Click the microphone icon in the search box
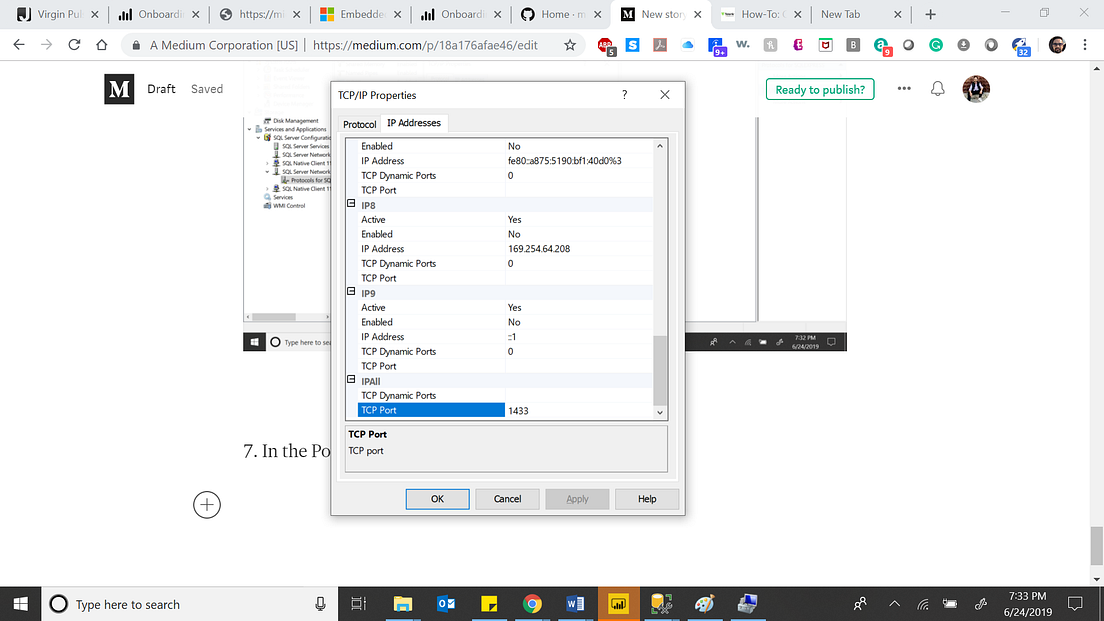The height and width of the screenshot is (621, 1104). 319,603
